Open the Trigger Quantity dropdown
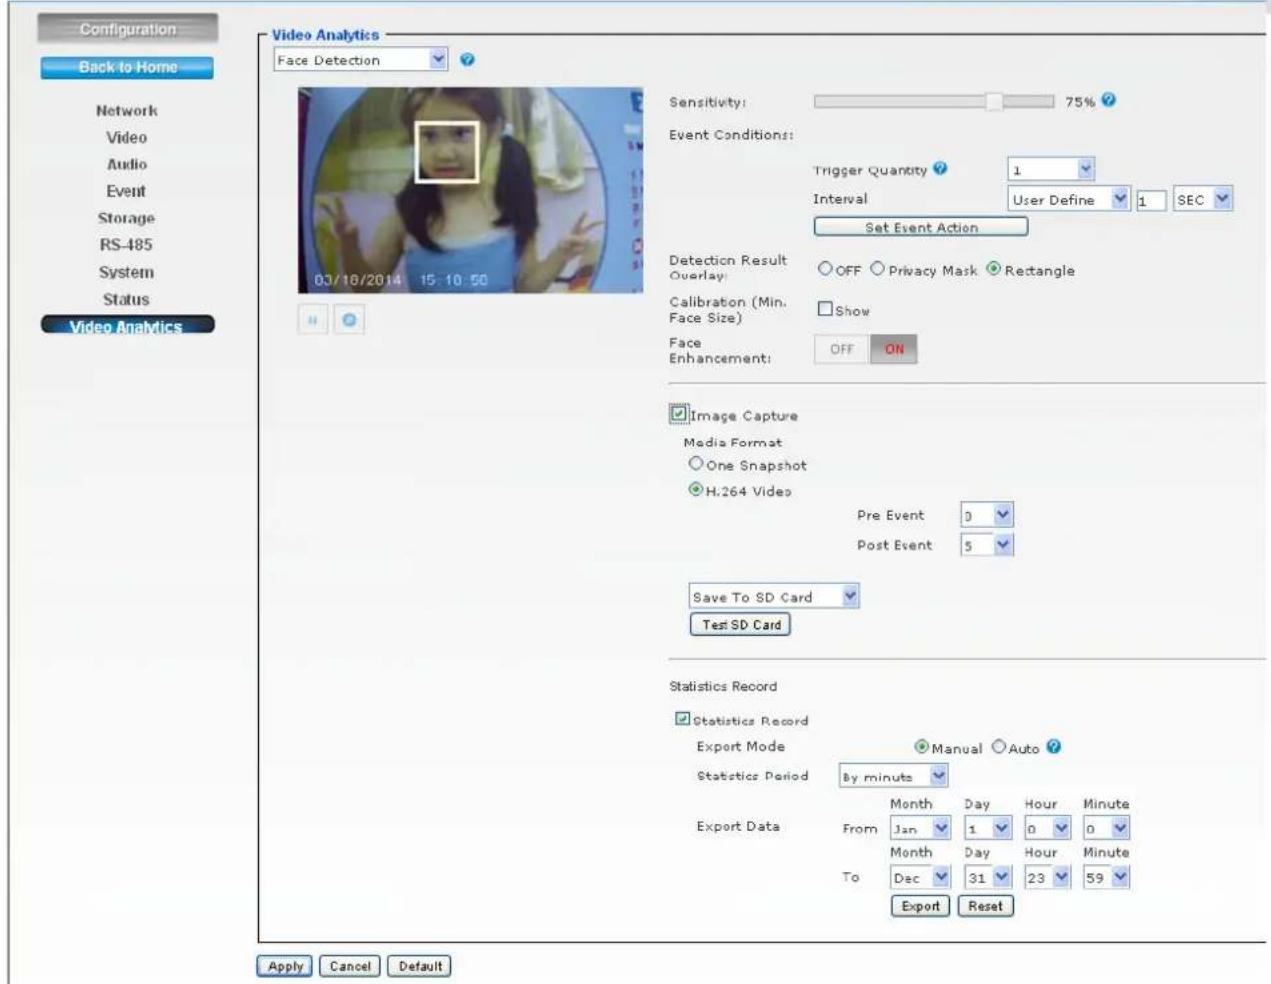The width and height of the screenshot is (1271, 984). pyautogui.click(x=1051, y=169)
